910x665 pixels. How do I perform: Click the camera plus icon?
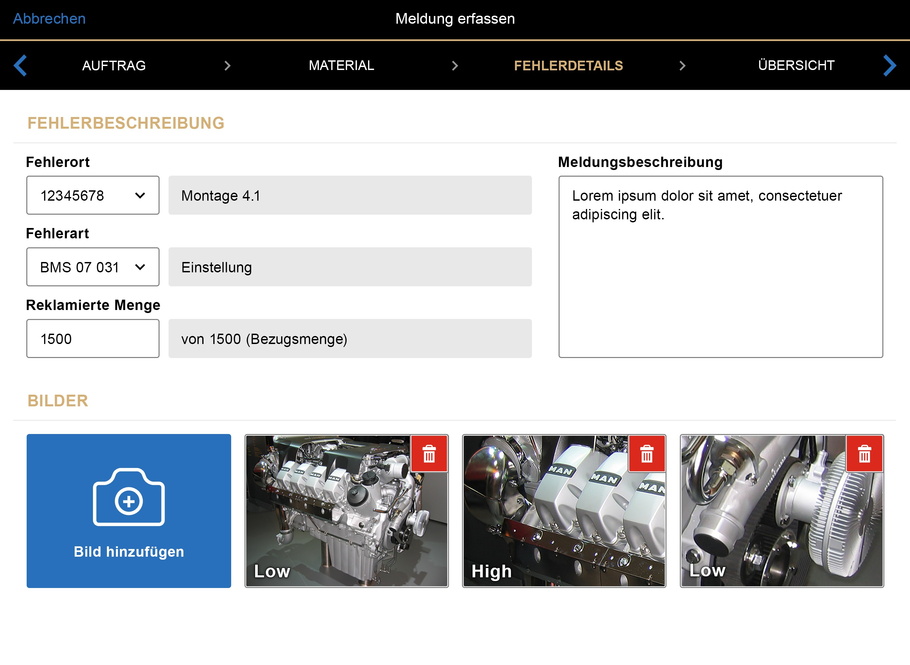coord(129,497)
